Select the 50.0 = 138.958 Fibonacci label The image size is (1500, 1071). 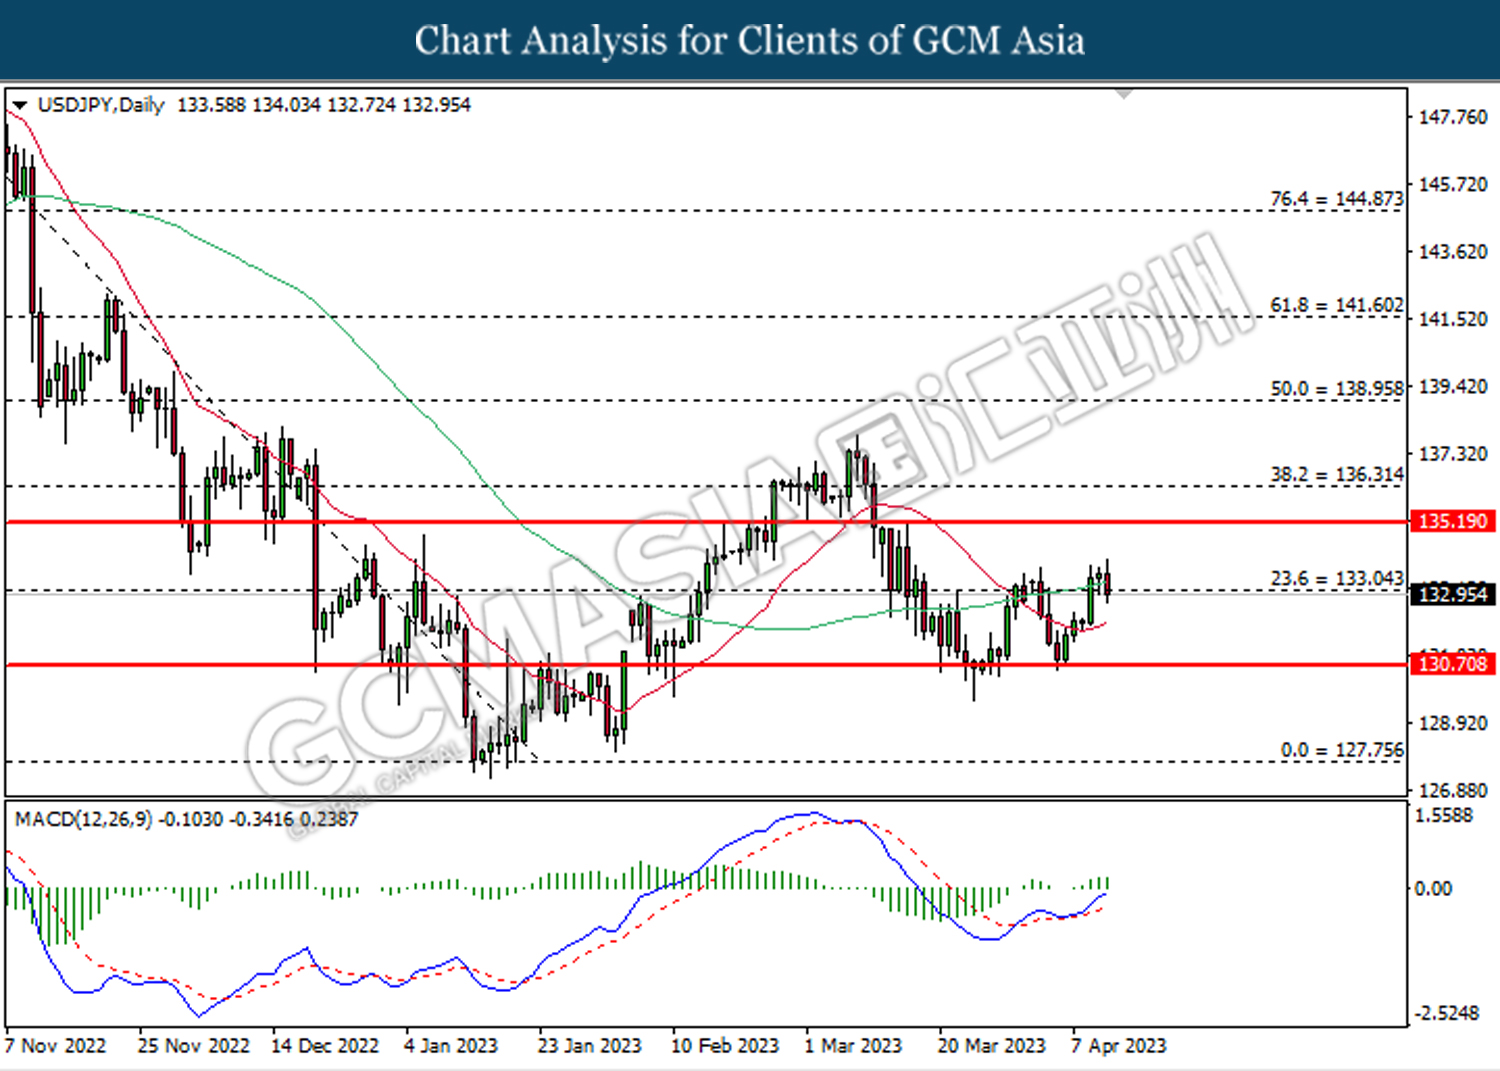click(1336, 388)
